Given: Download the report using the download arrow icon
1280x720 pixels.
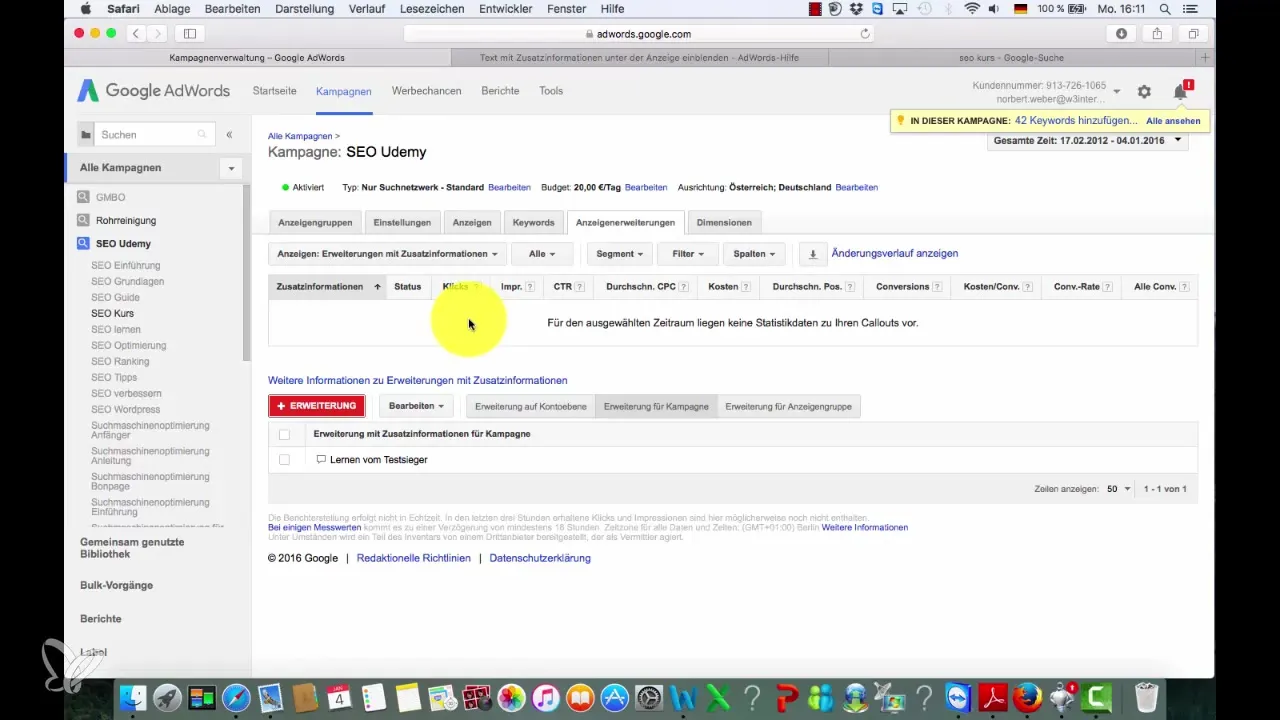Looking at the screenshot, I should [x=812, y=254].
